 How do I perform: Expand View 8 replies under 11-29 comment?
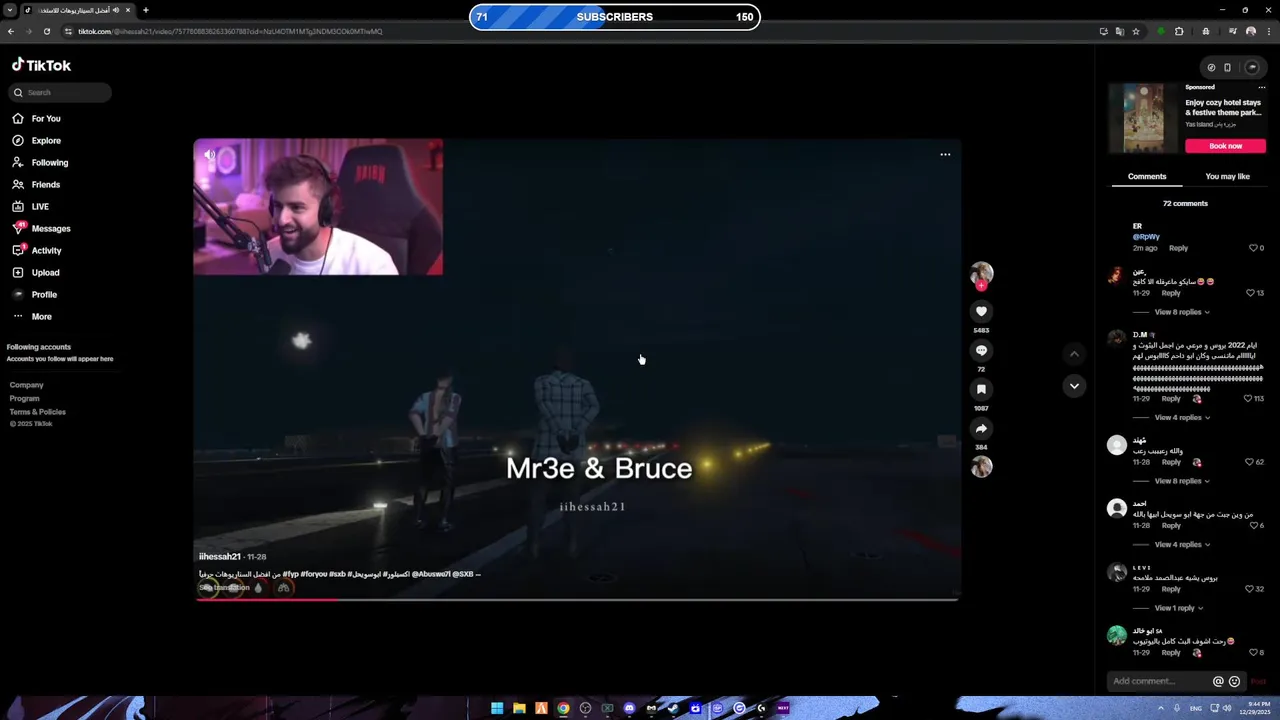1182,312
